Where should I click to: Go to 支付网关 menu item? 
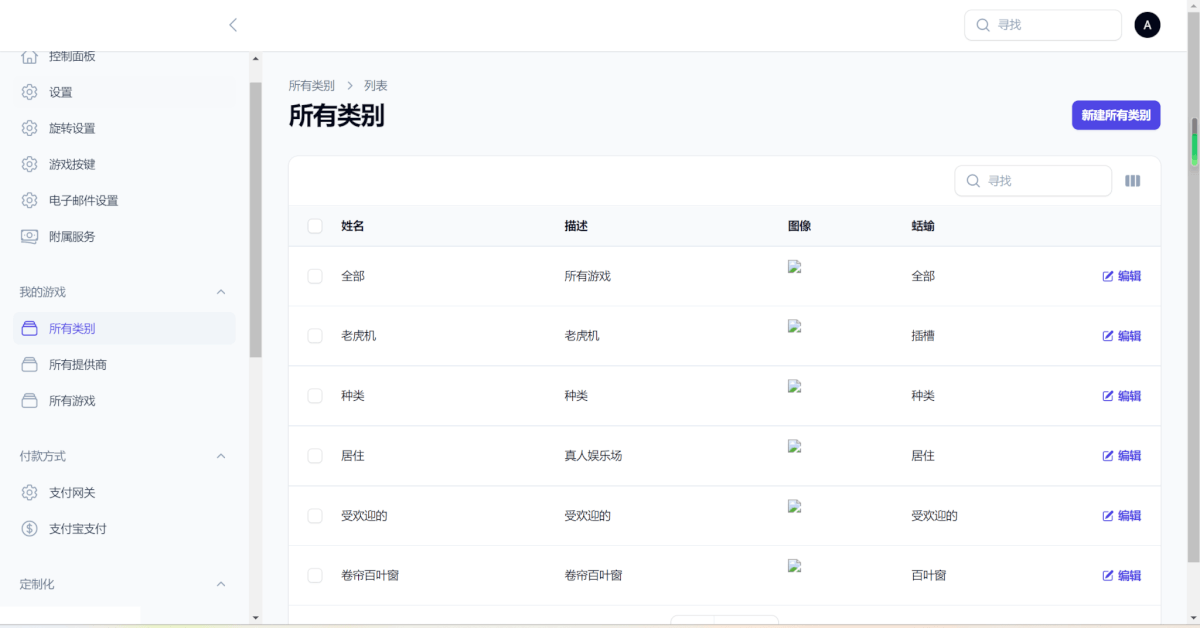tap(72, 492)
